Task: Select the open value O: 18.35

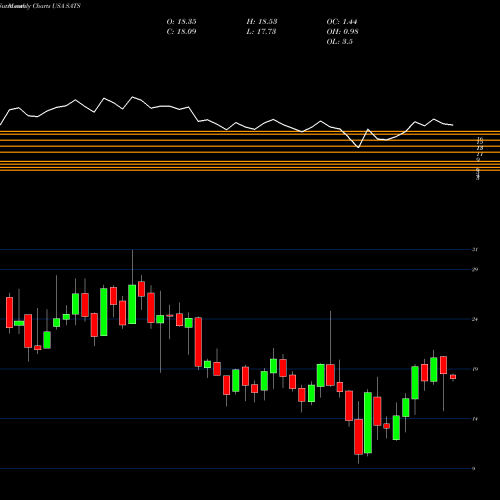Action: (x=181, y=22)
